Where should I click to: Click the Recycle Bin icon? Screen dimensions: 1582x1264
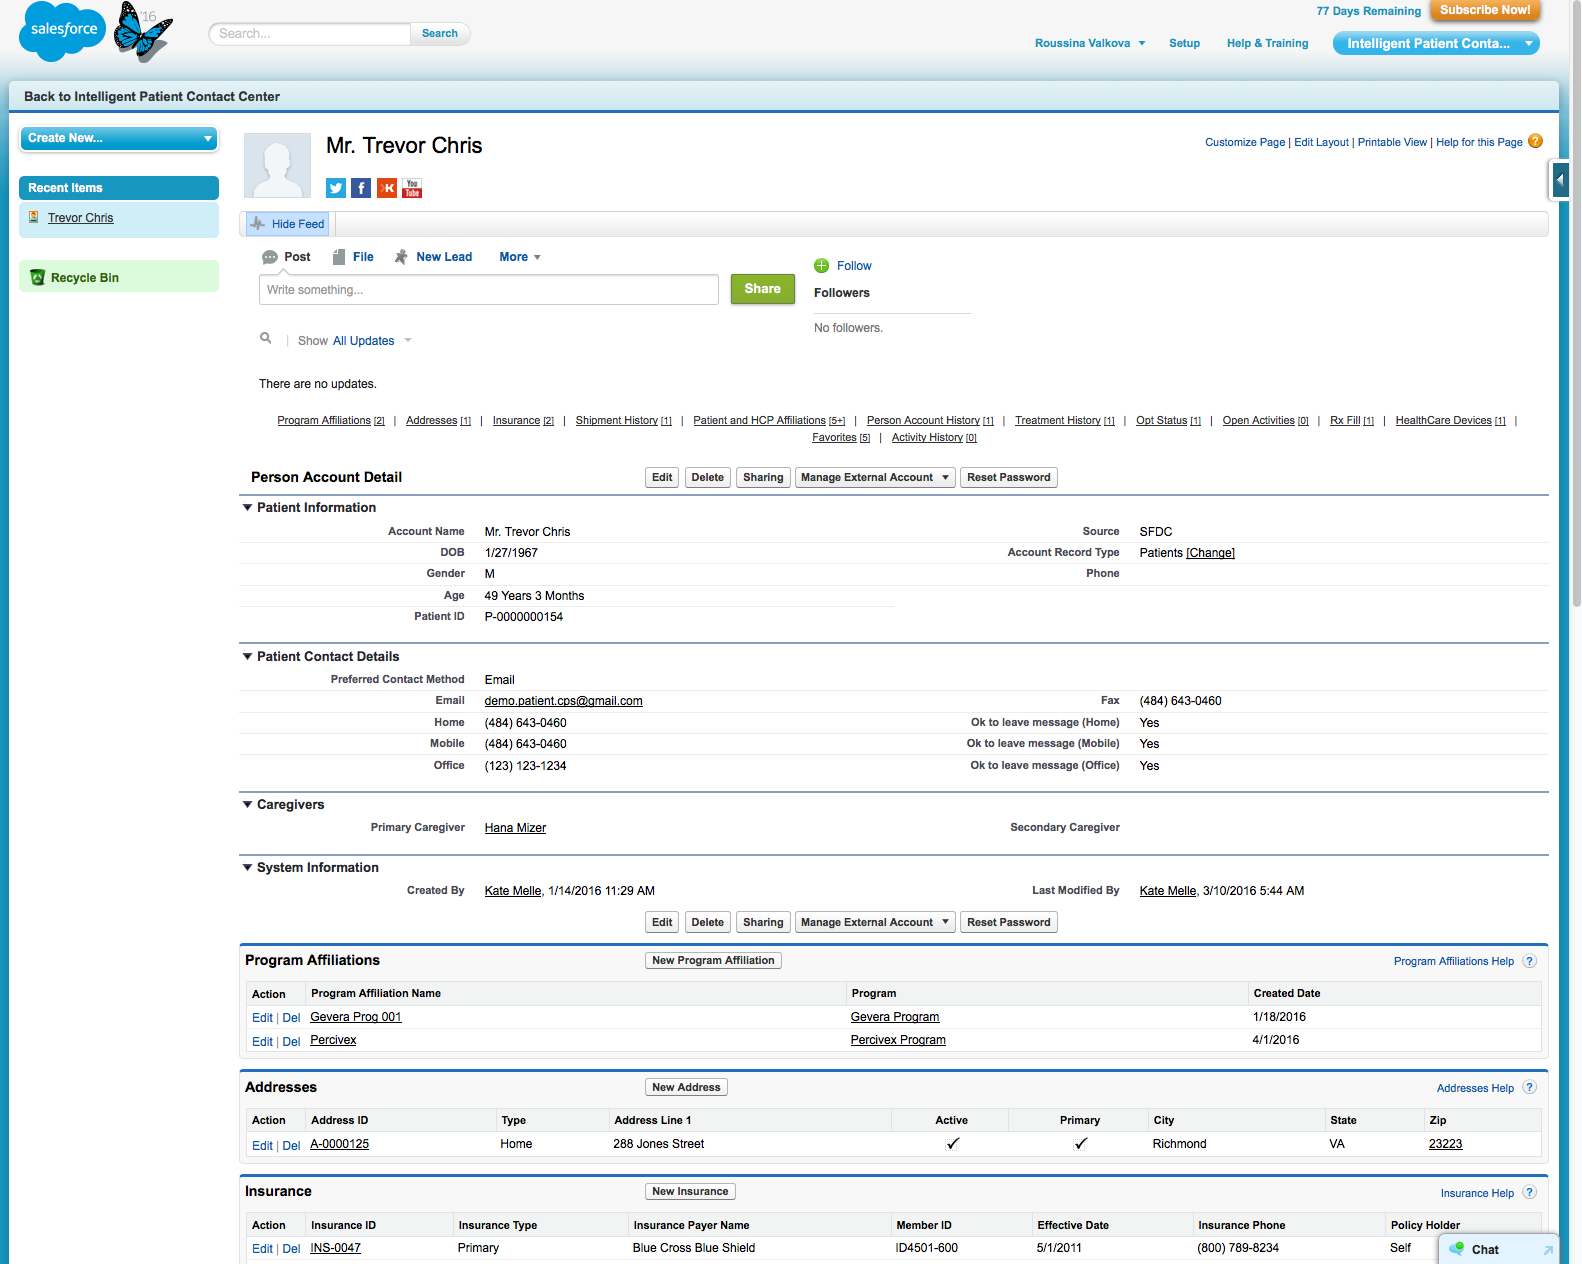coord(37,277)
